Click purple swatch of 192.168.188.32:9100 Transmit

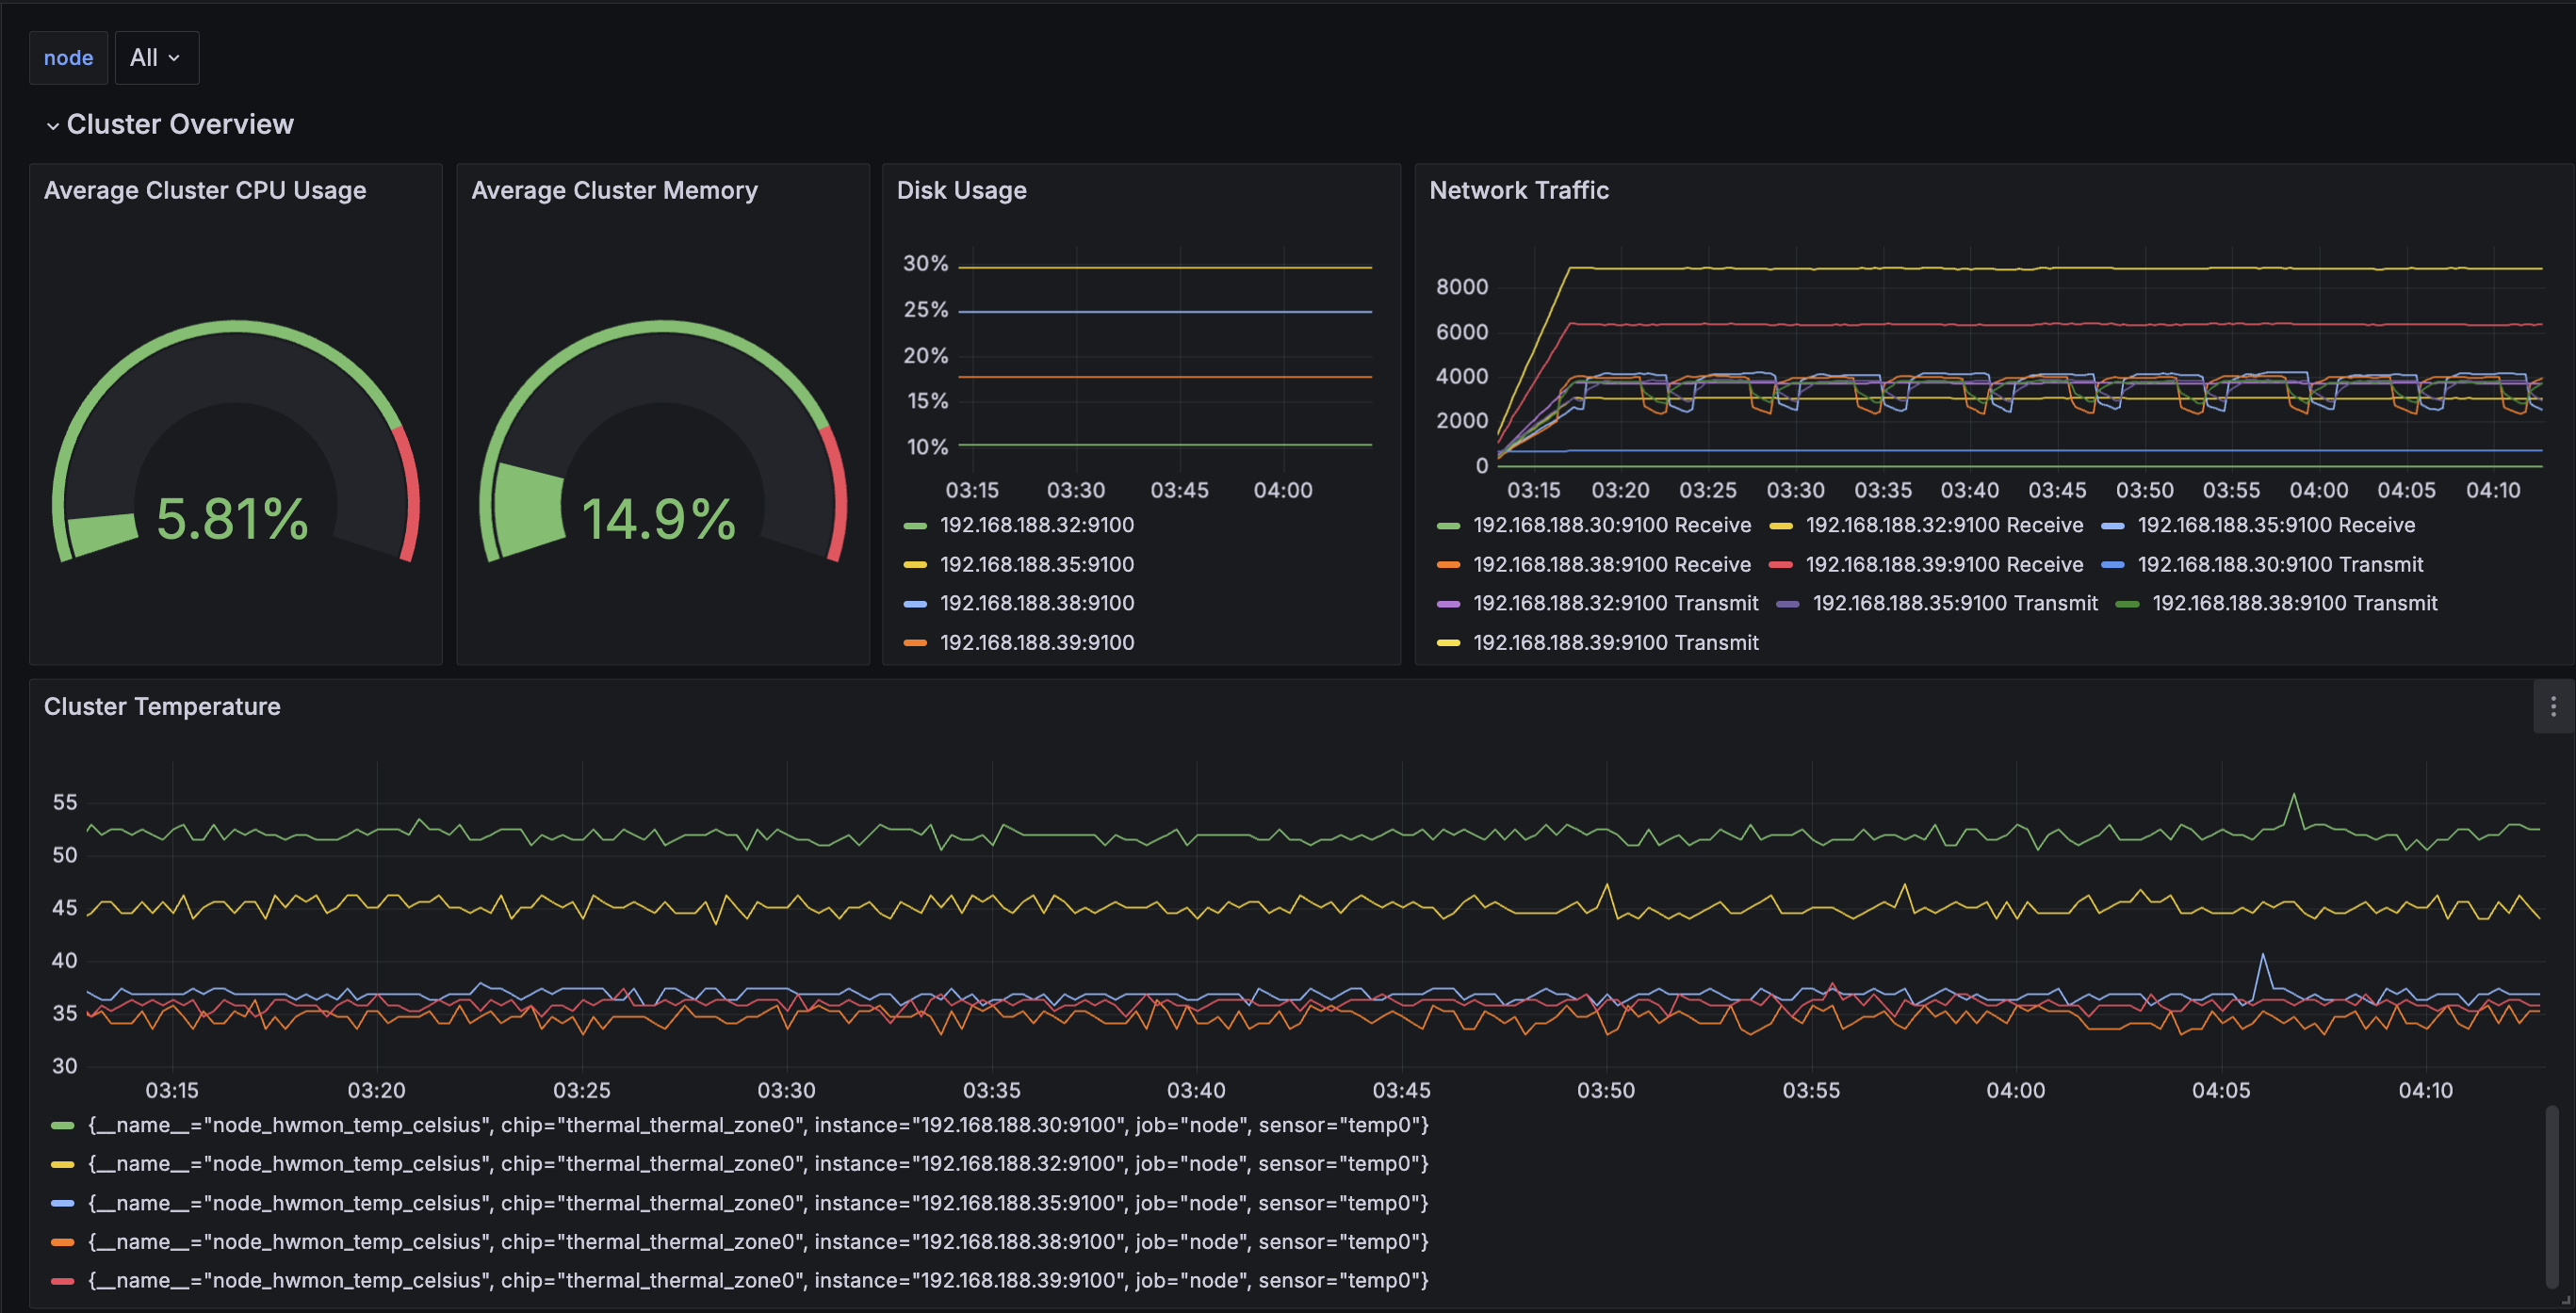(x=1448, y=604)
